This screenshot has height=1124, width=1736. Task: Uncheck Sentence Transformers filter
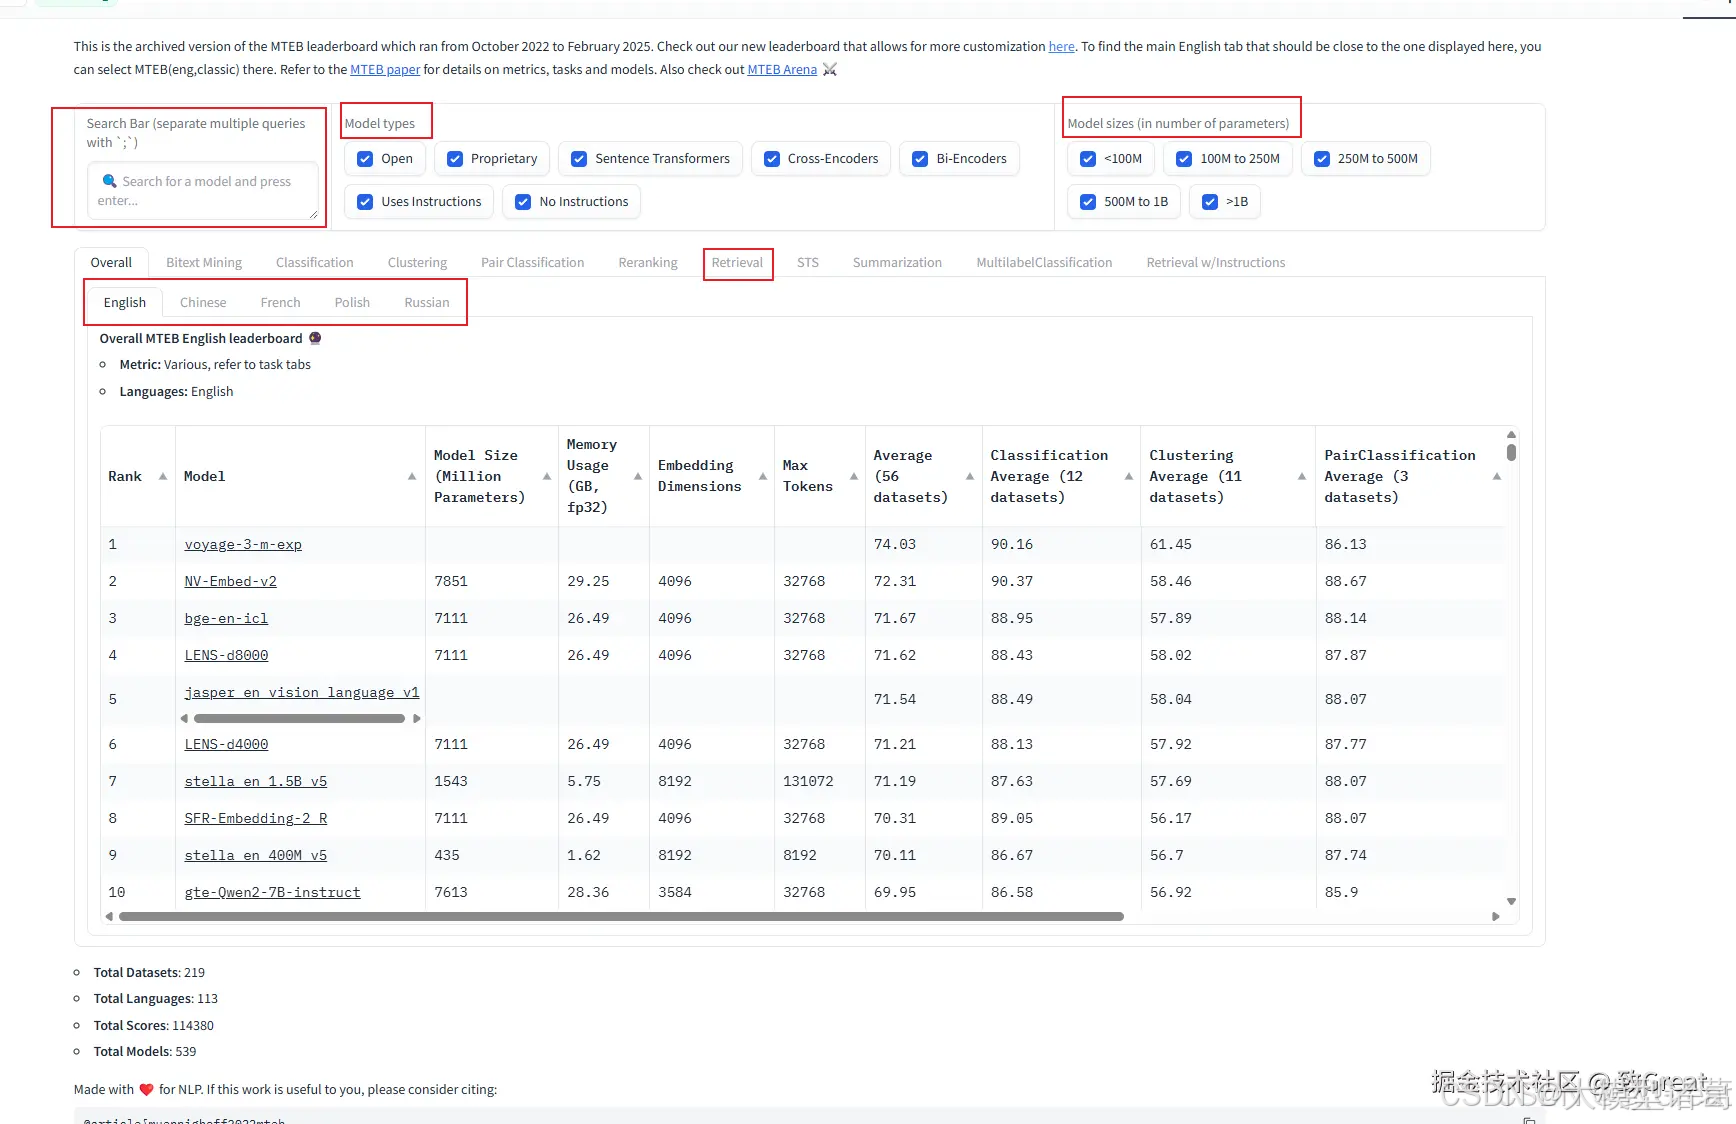pyautogui.click(x=579, y=159)
